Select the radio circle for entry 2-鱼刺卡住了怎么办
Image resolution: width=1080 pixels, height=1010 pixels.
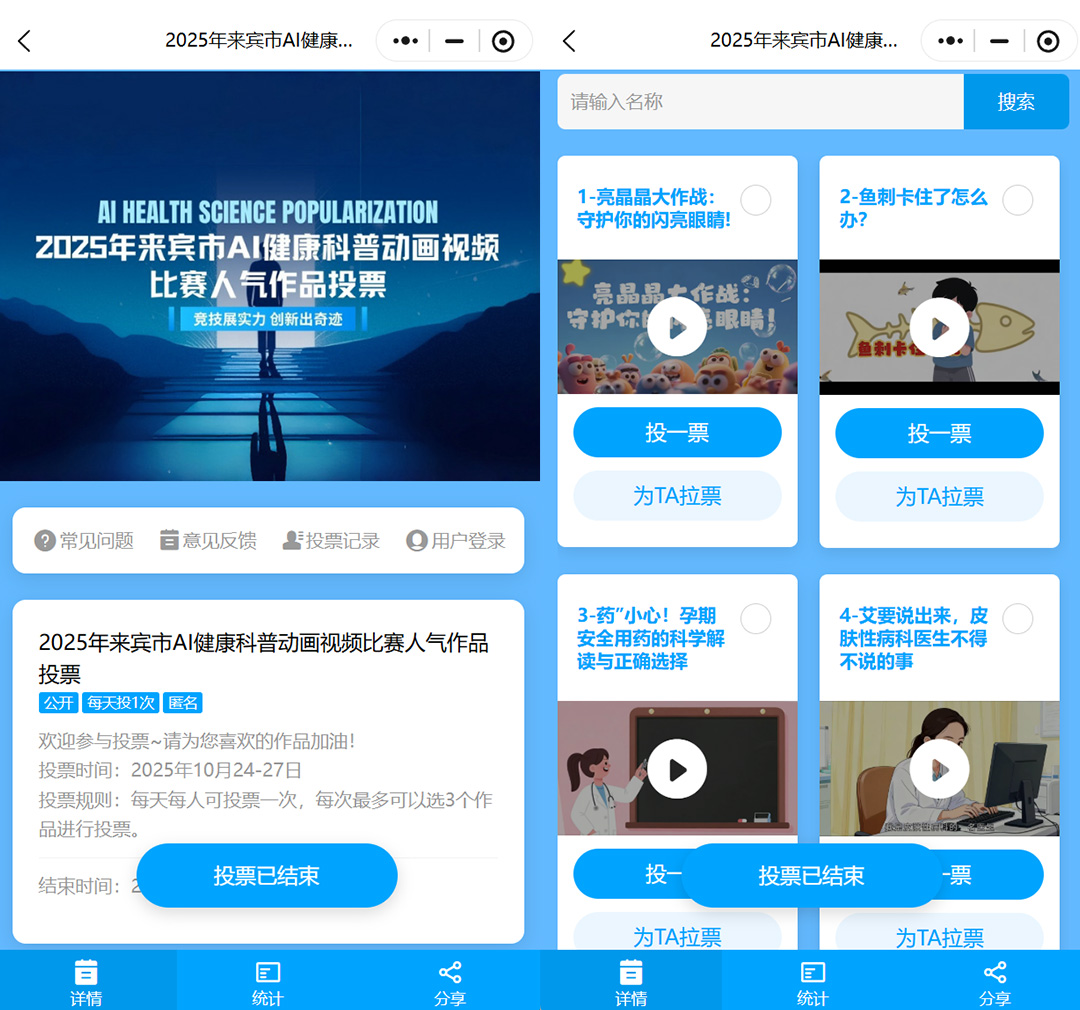tap(1017, 200)
